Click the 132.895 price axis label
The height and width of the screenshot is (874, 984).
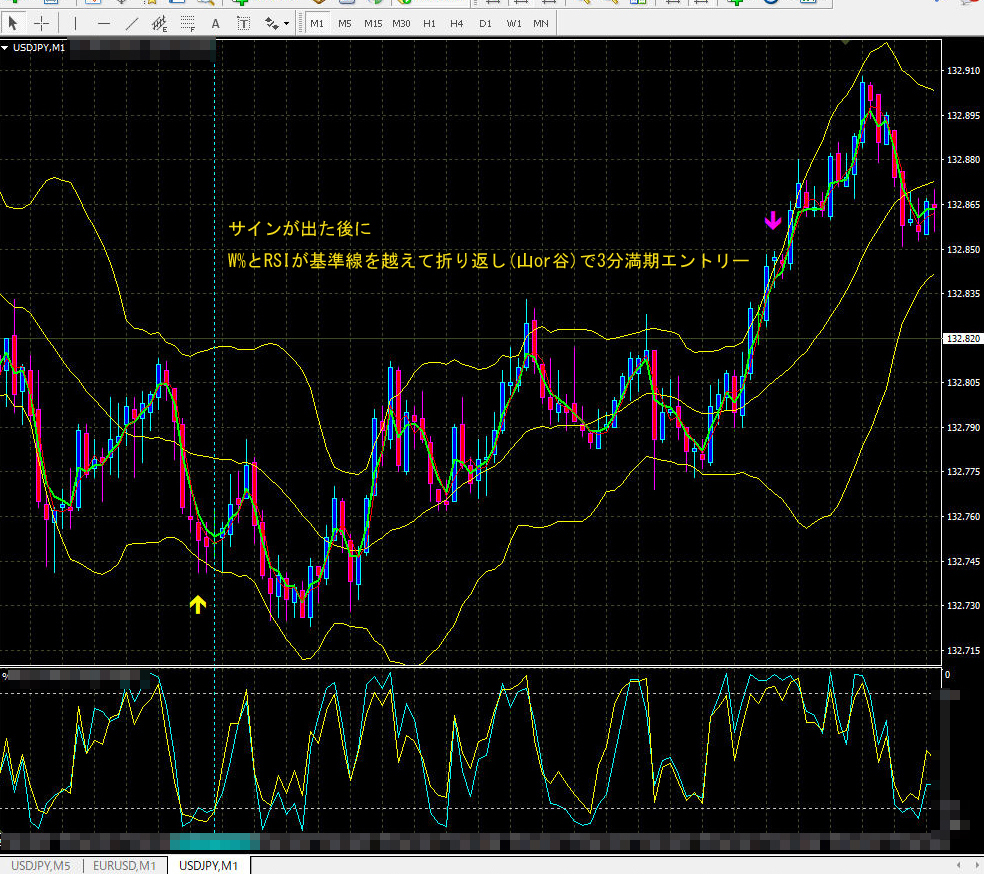pos(963,115)
